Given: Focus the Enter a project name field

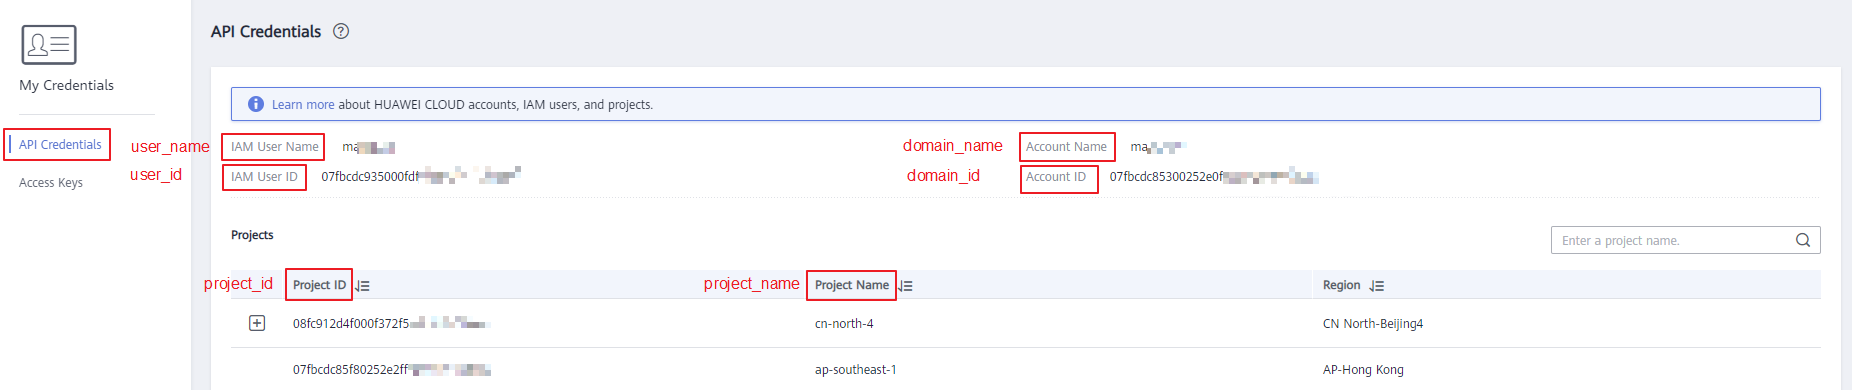Looking at the screenshot, I should [1685, 240].
